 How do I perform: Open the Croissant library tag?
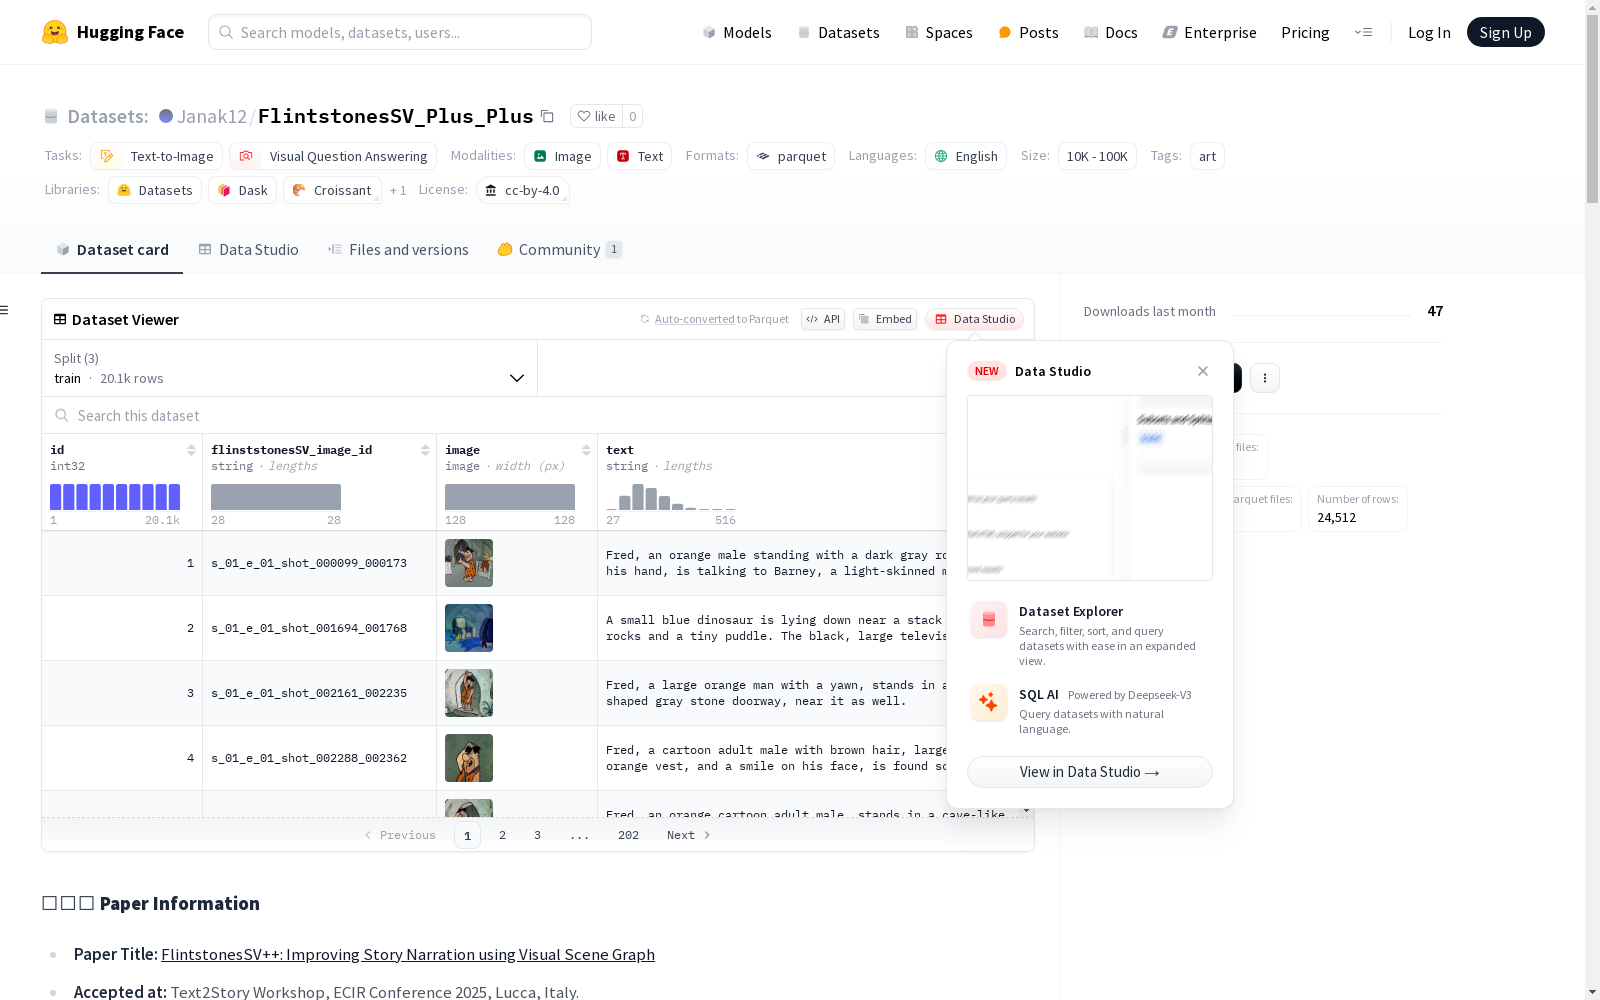point(332,190)
